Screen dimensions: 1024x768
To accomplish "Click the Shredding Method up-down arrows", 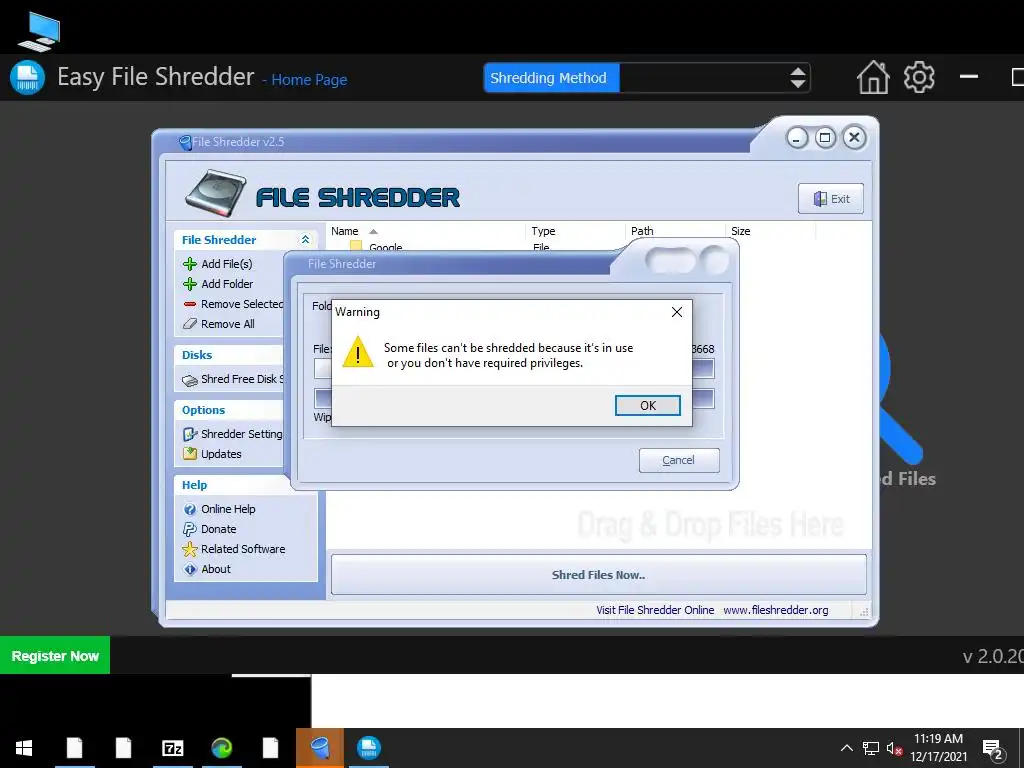I will click(x=797, y=78).
